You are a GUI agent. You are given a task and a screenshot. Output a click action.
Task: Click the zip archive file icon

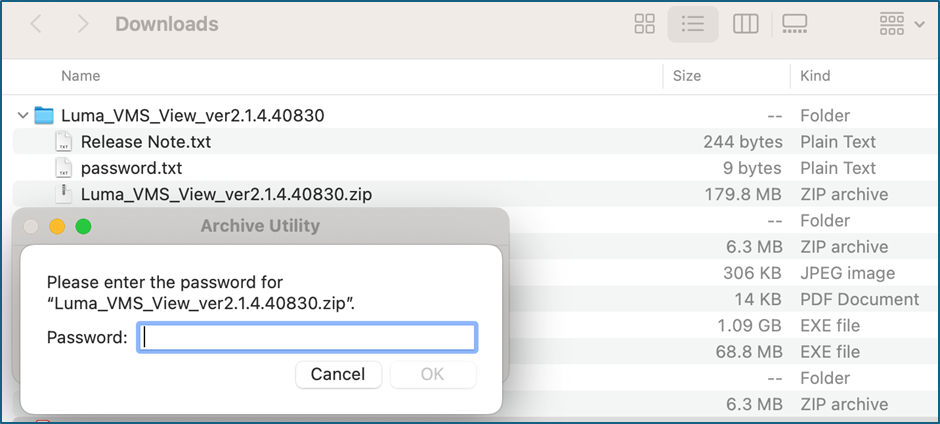pyautogui.click(x=63, y=194)
